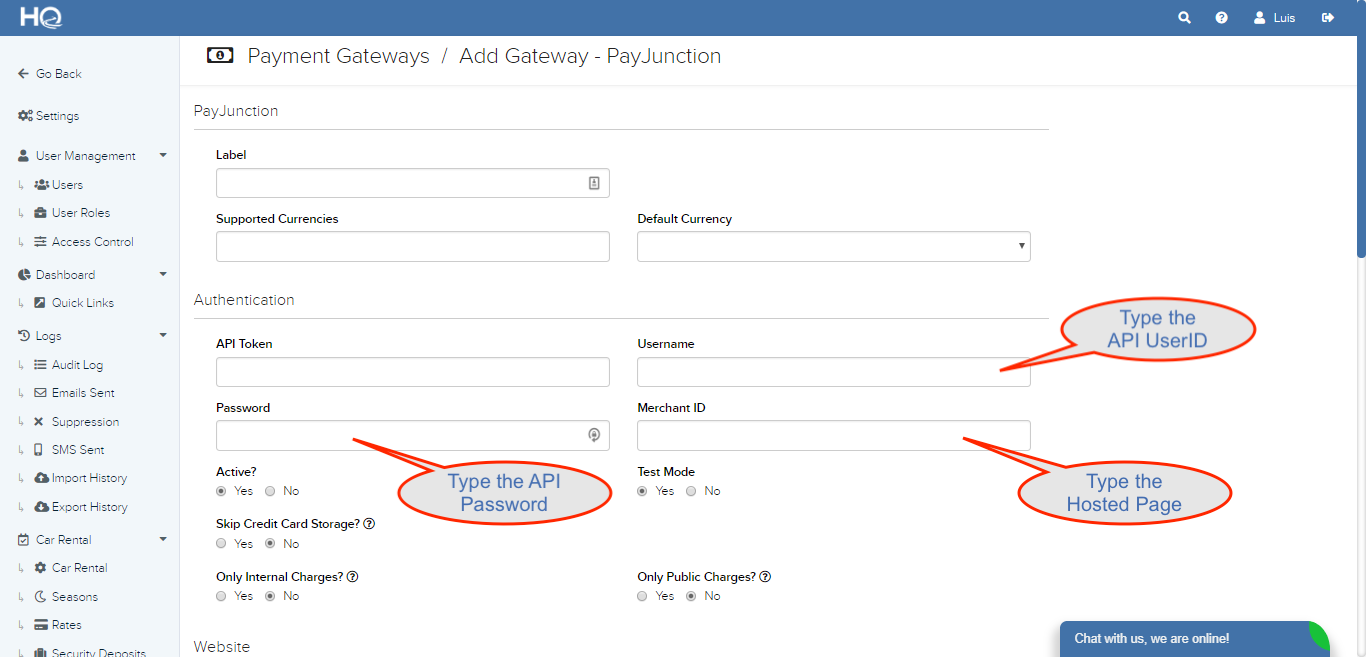Open Emails Sent log
Viewport: 1366px width, 657px height.
(83, 393)
